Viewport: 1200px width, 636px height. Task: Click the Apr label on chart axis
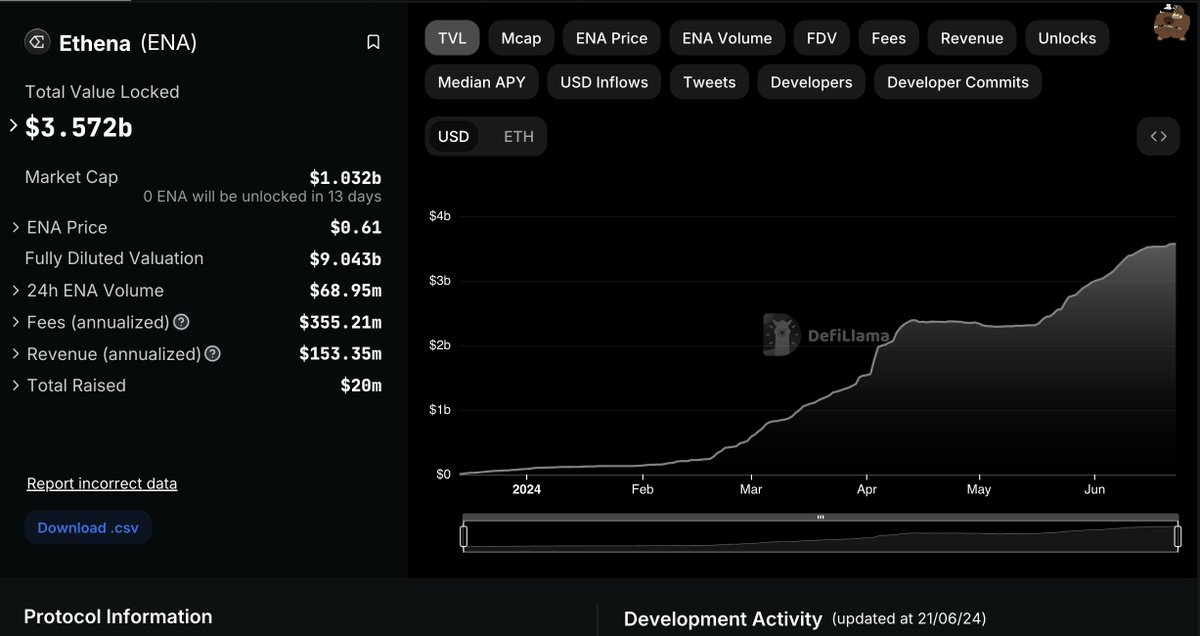tap(867, 490)
